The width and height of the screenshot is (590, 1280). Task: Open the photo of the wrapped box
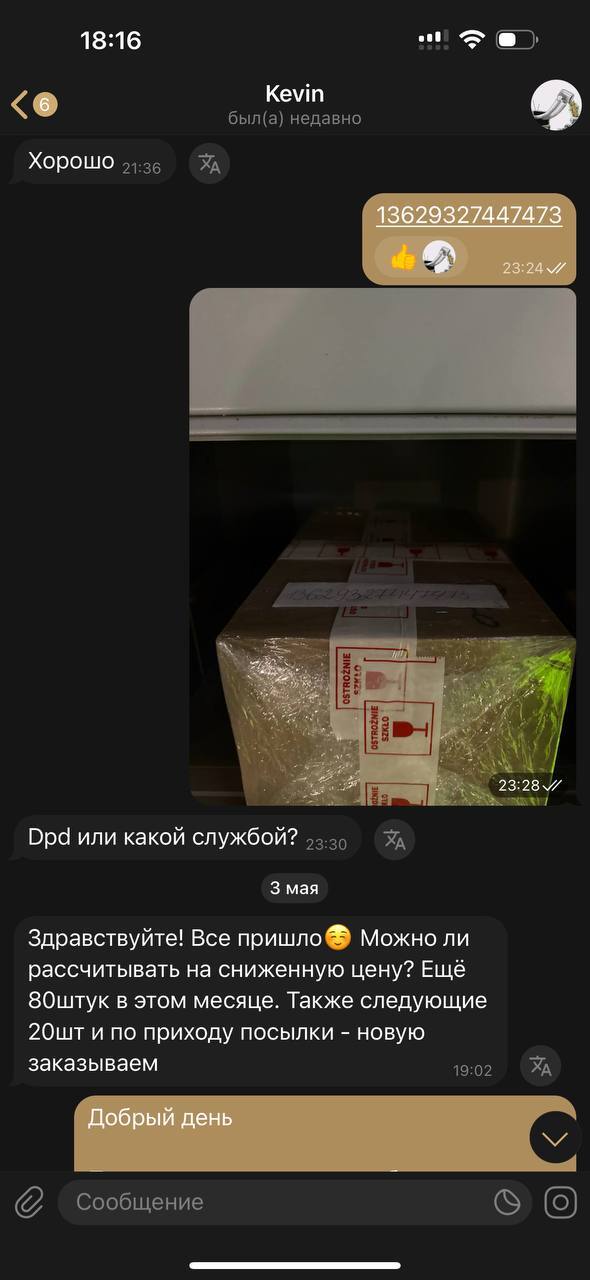coord(383,547)
